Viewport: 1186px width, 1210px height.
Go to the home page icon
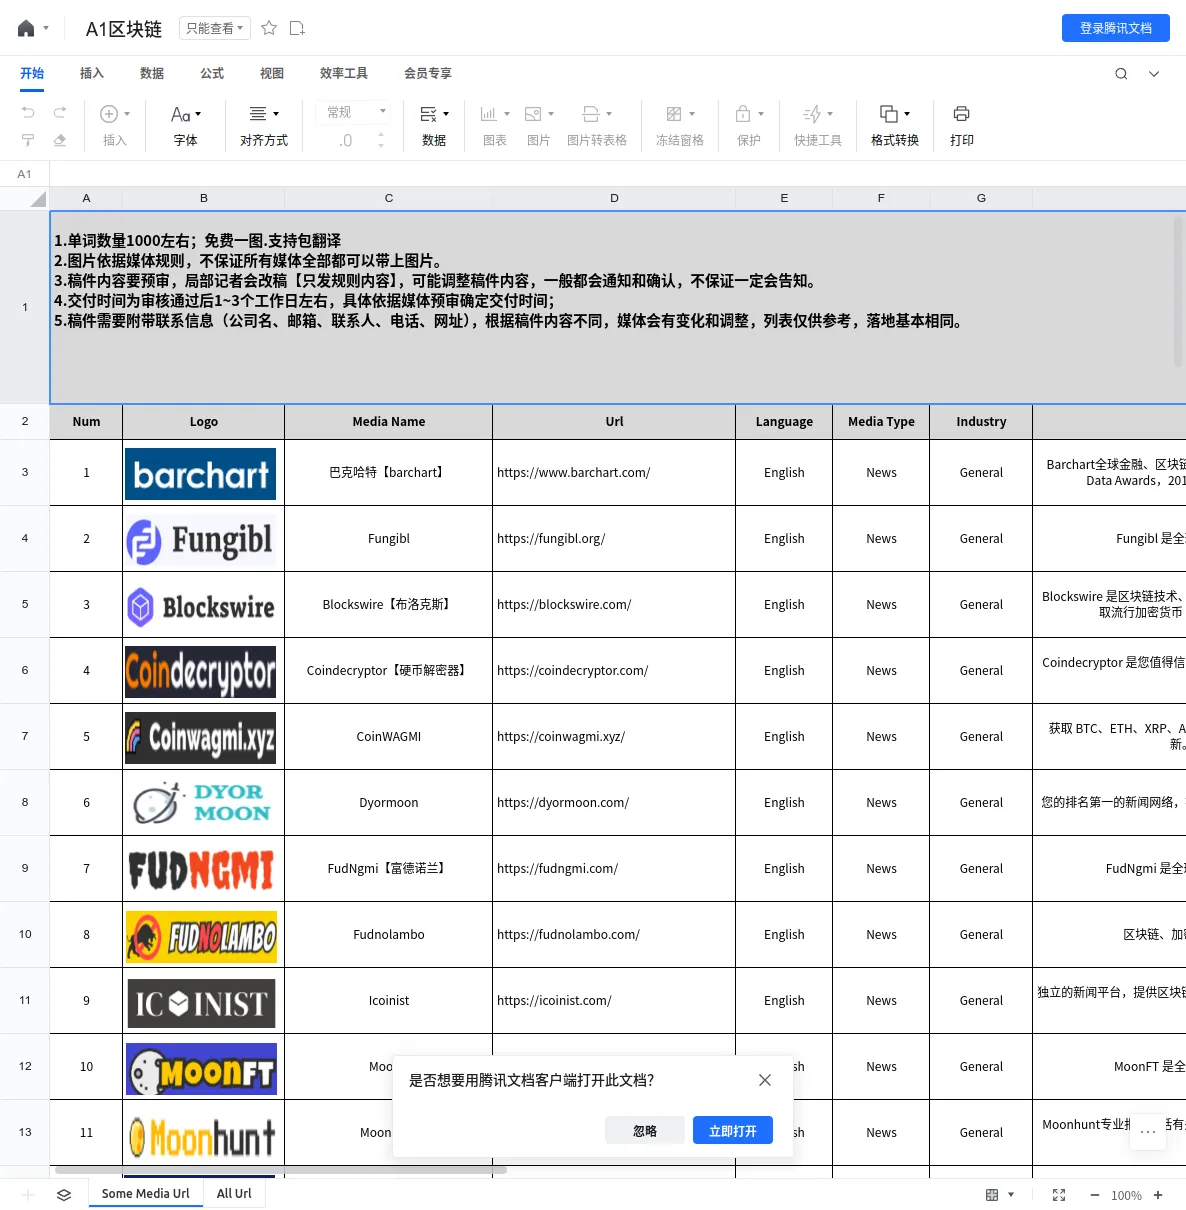[x=26, y=29]
